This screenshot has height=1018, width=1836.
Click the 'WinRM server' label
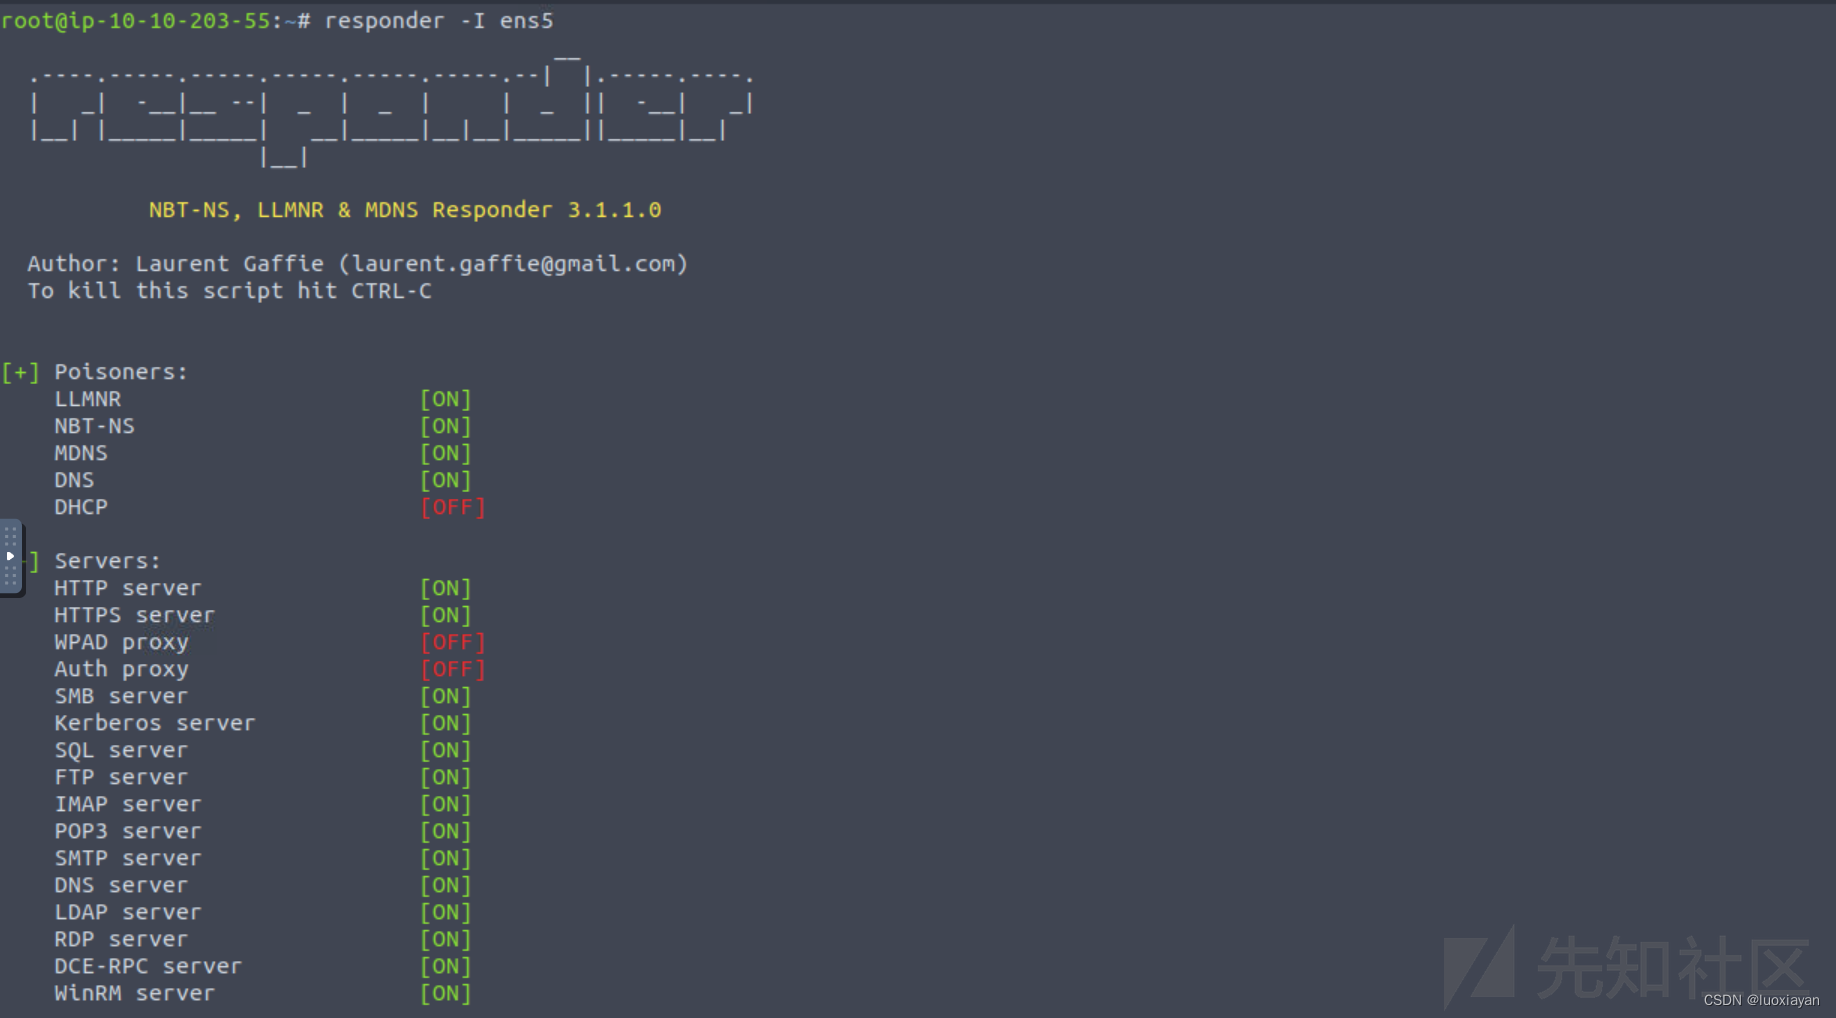135,993
